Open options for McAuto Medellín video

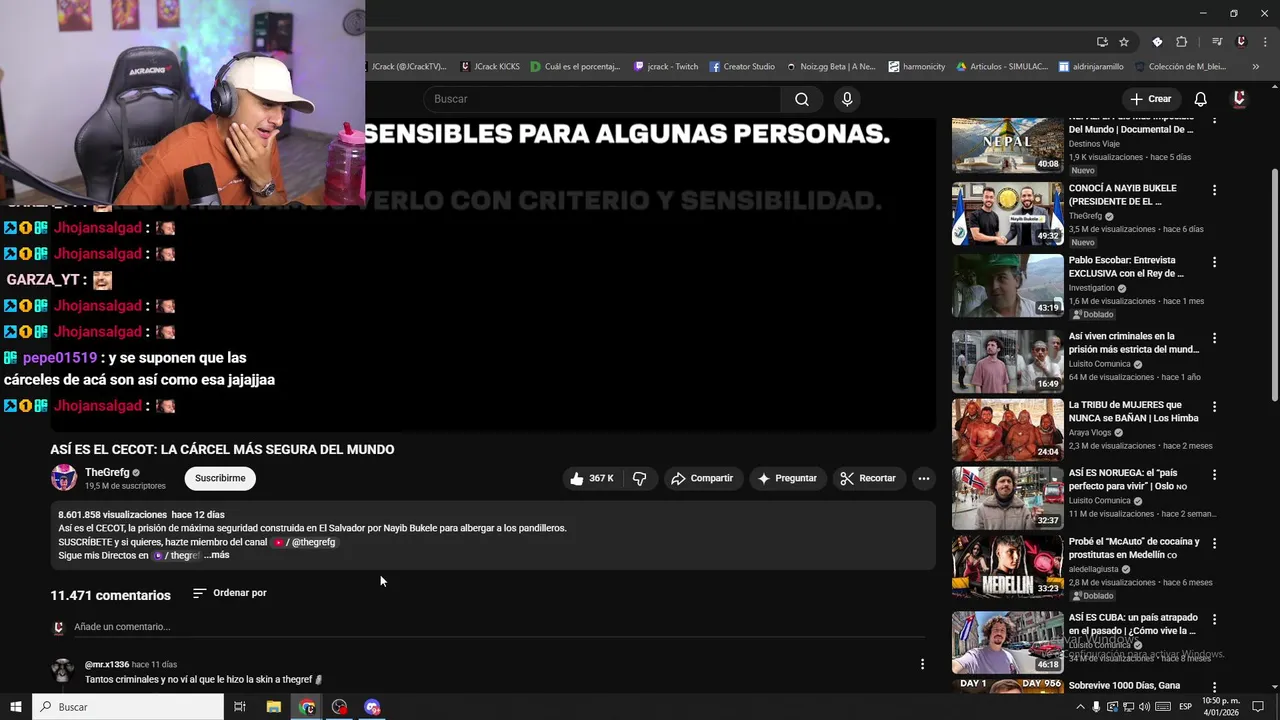[x=1215, y=543]
